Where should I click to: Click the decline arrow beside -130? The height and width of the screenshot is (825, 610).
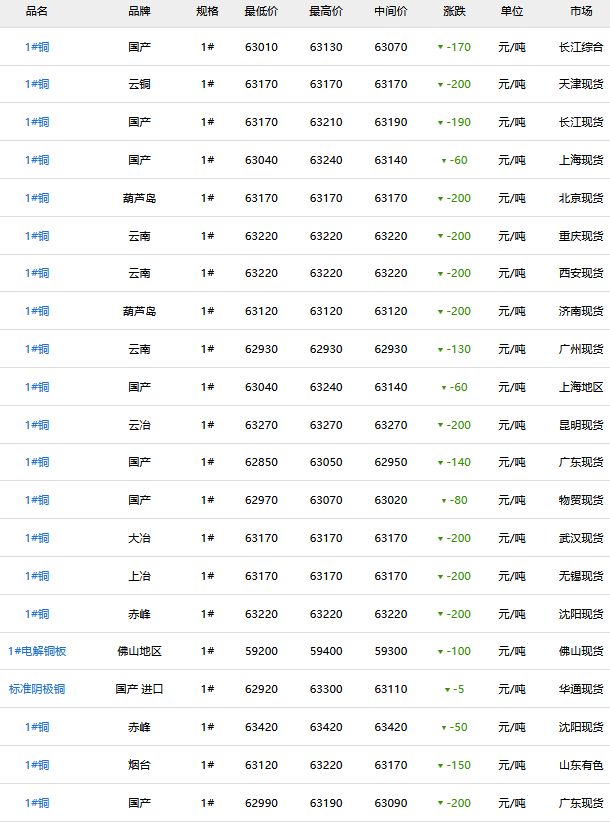(440, 350)
